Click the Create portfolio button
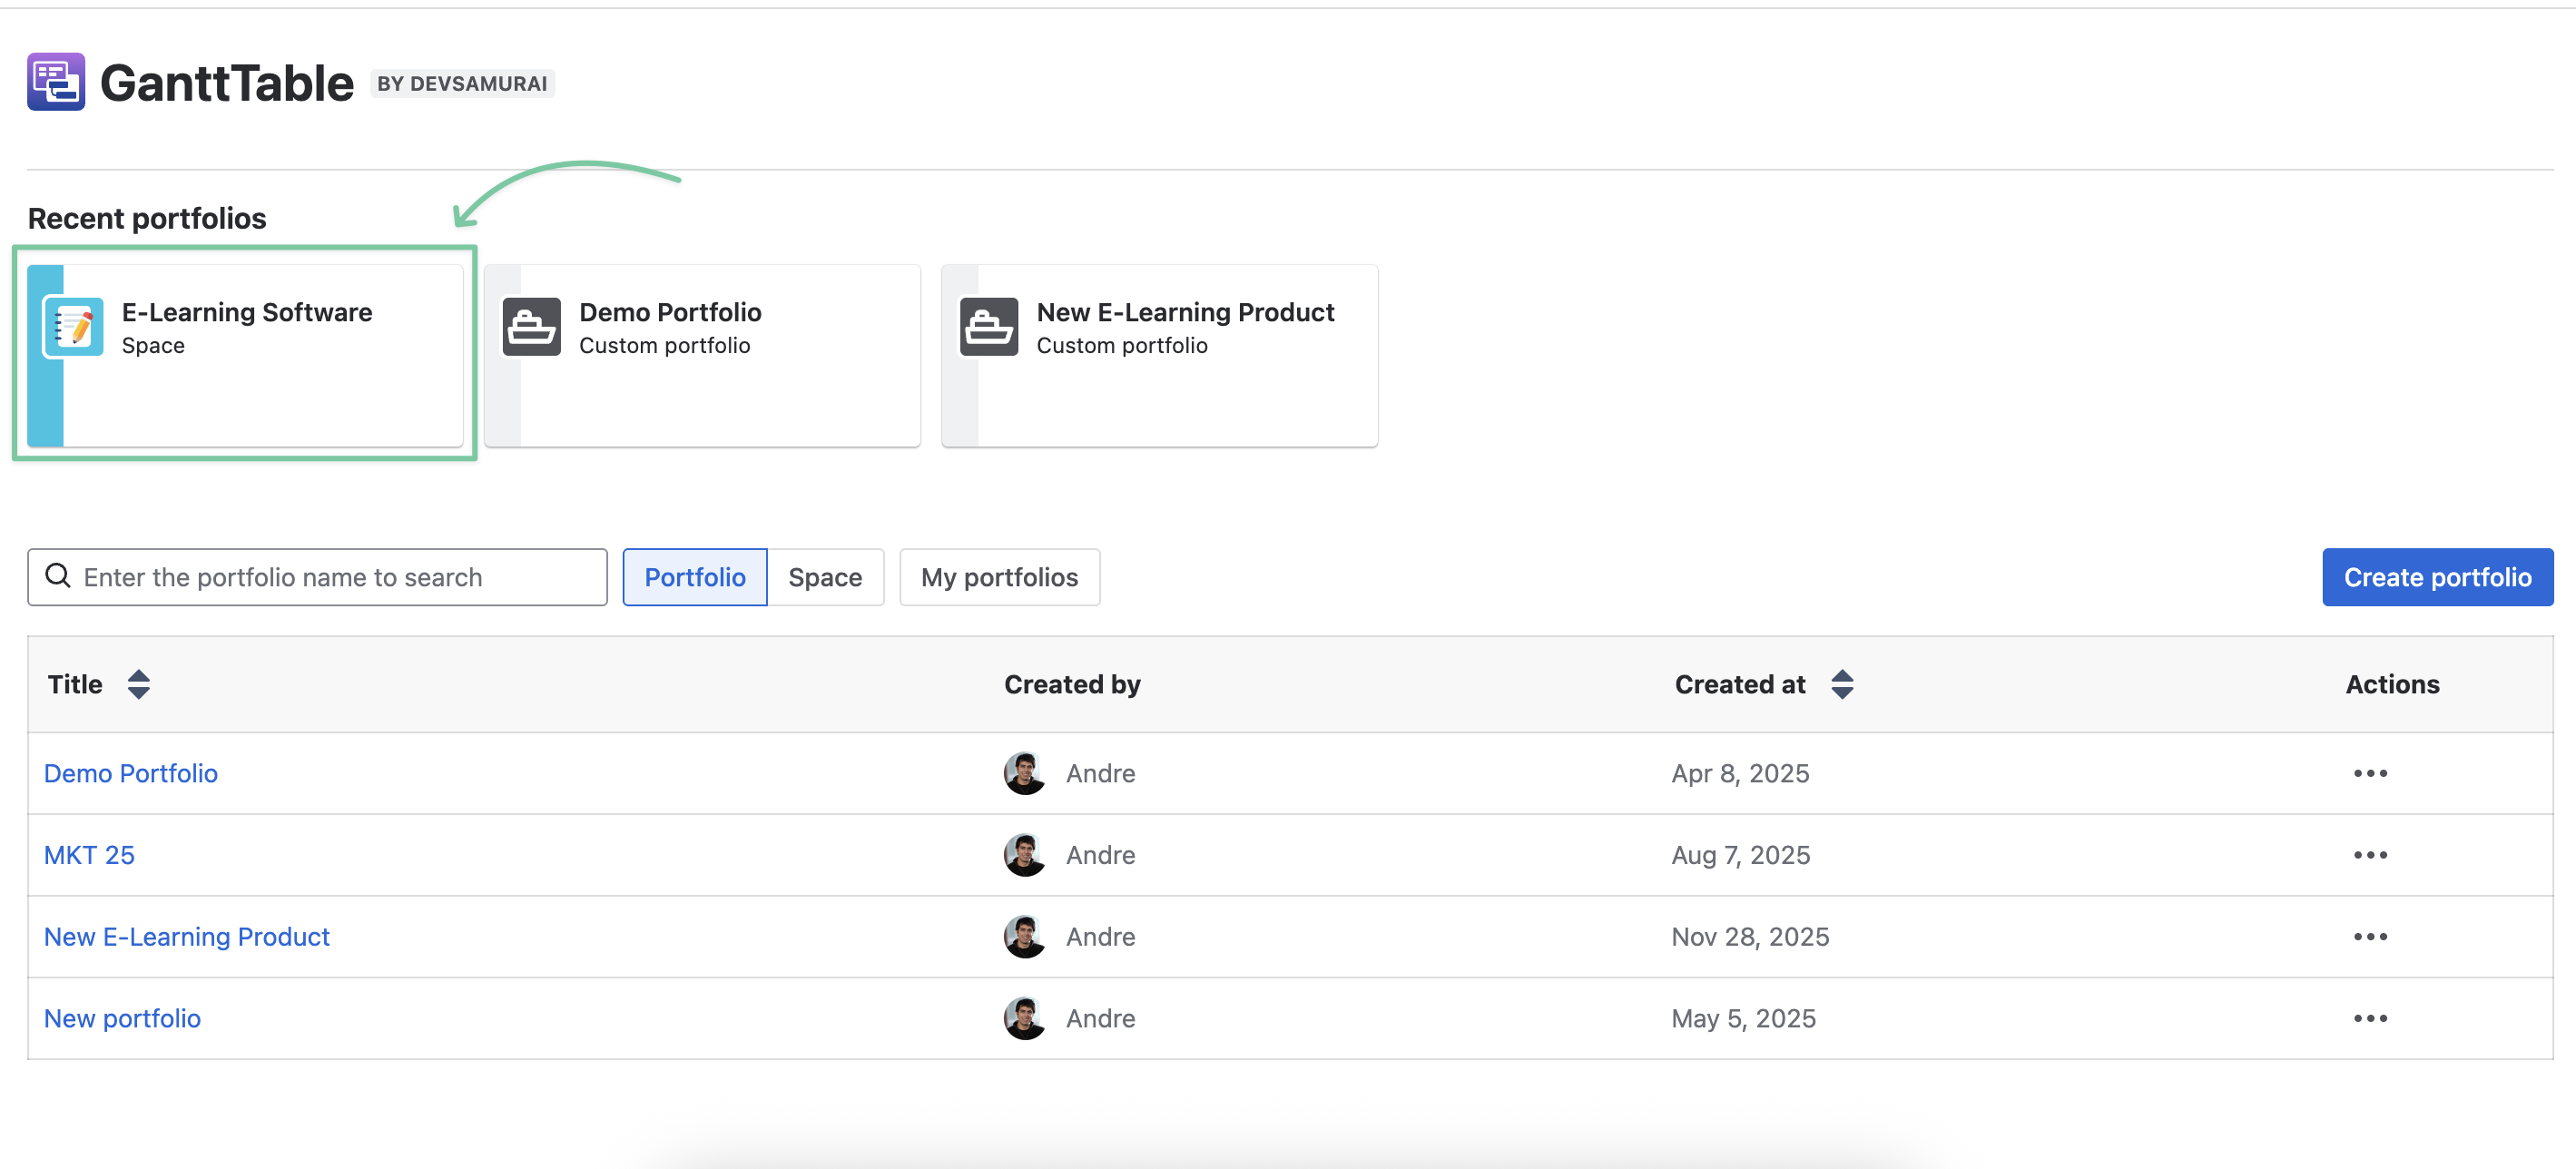The width and height of the screenshot is (2576, 1169). coord(2437,577)
